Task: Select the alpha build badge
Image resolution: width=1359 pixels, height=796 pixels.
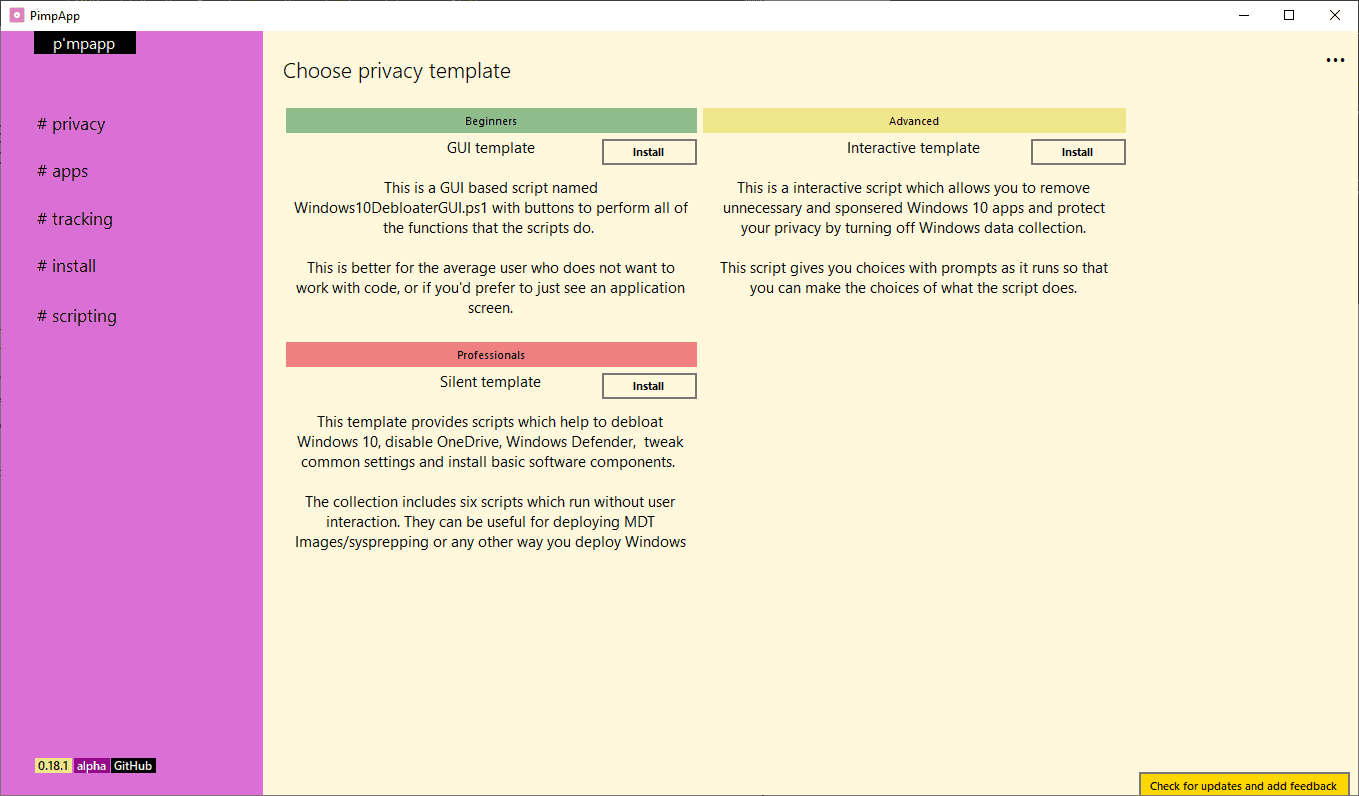Action: tap(92, 765)
